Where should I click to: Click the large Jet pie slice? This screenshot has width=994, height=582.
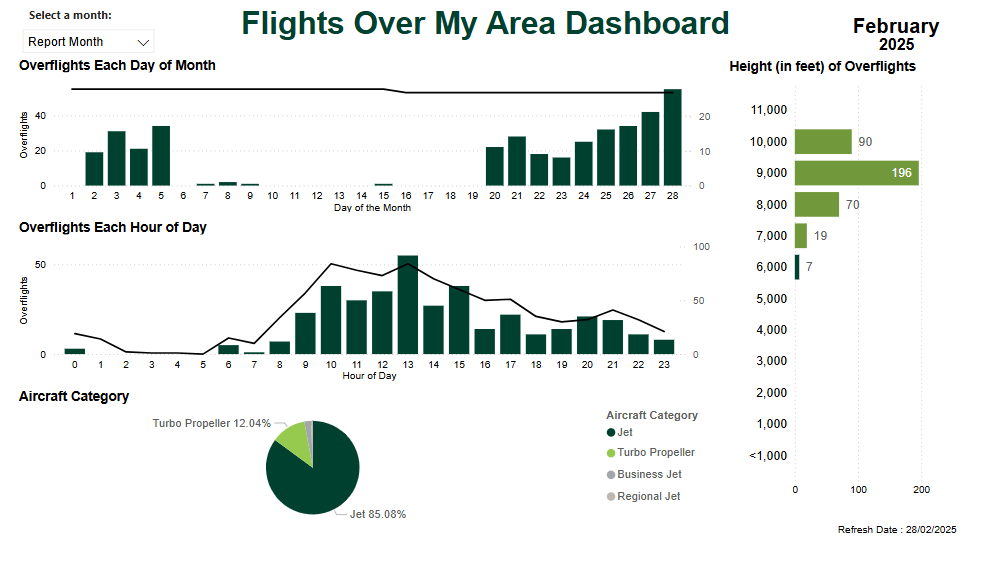(318, 475)
